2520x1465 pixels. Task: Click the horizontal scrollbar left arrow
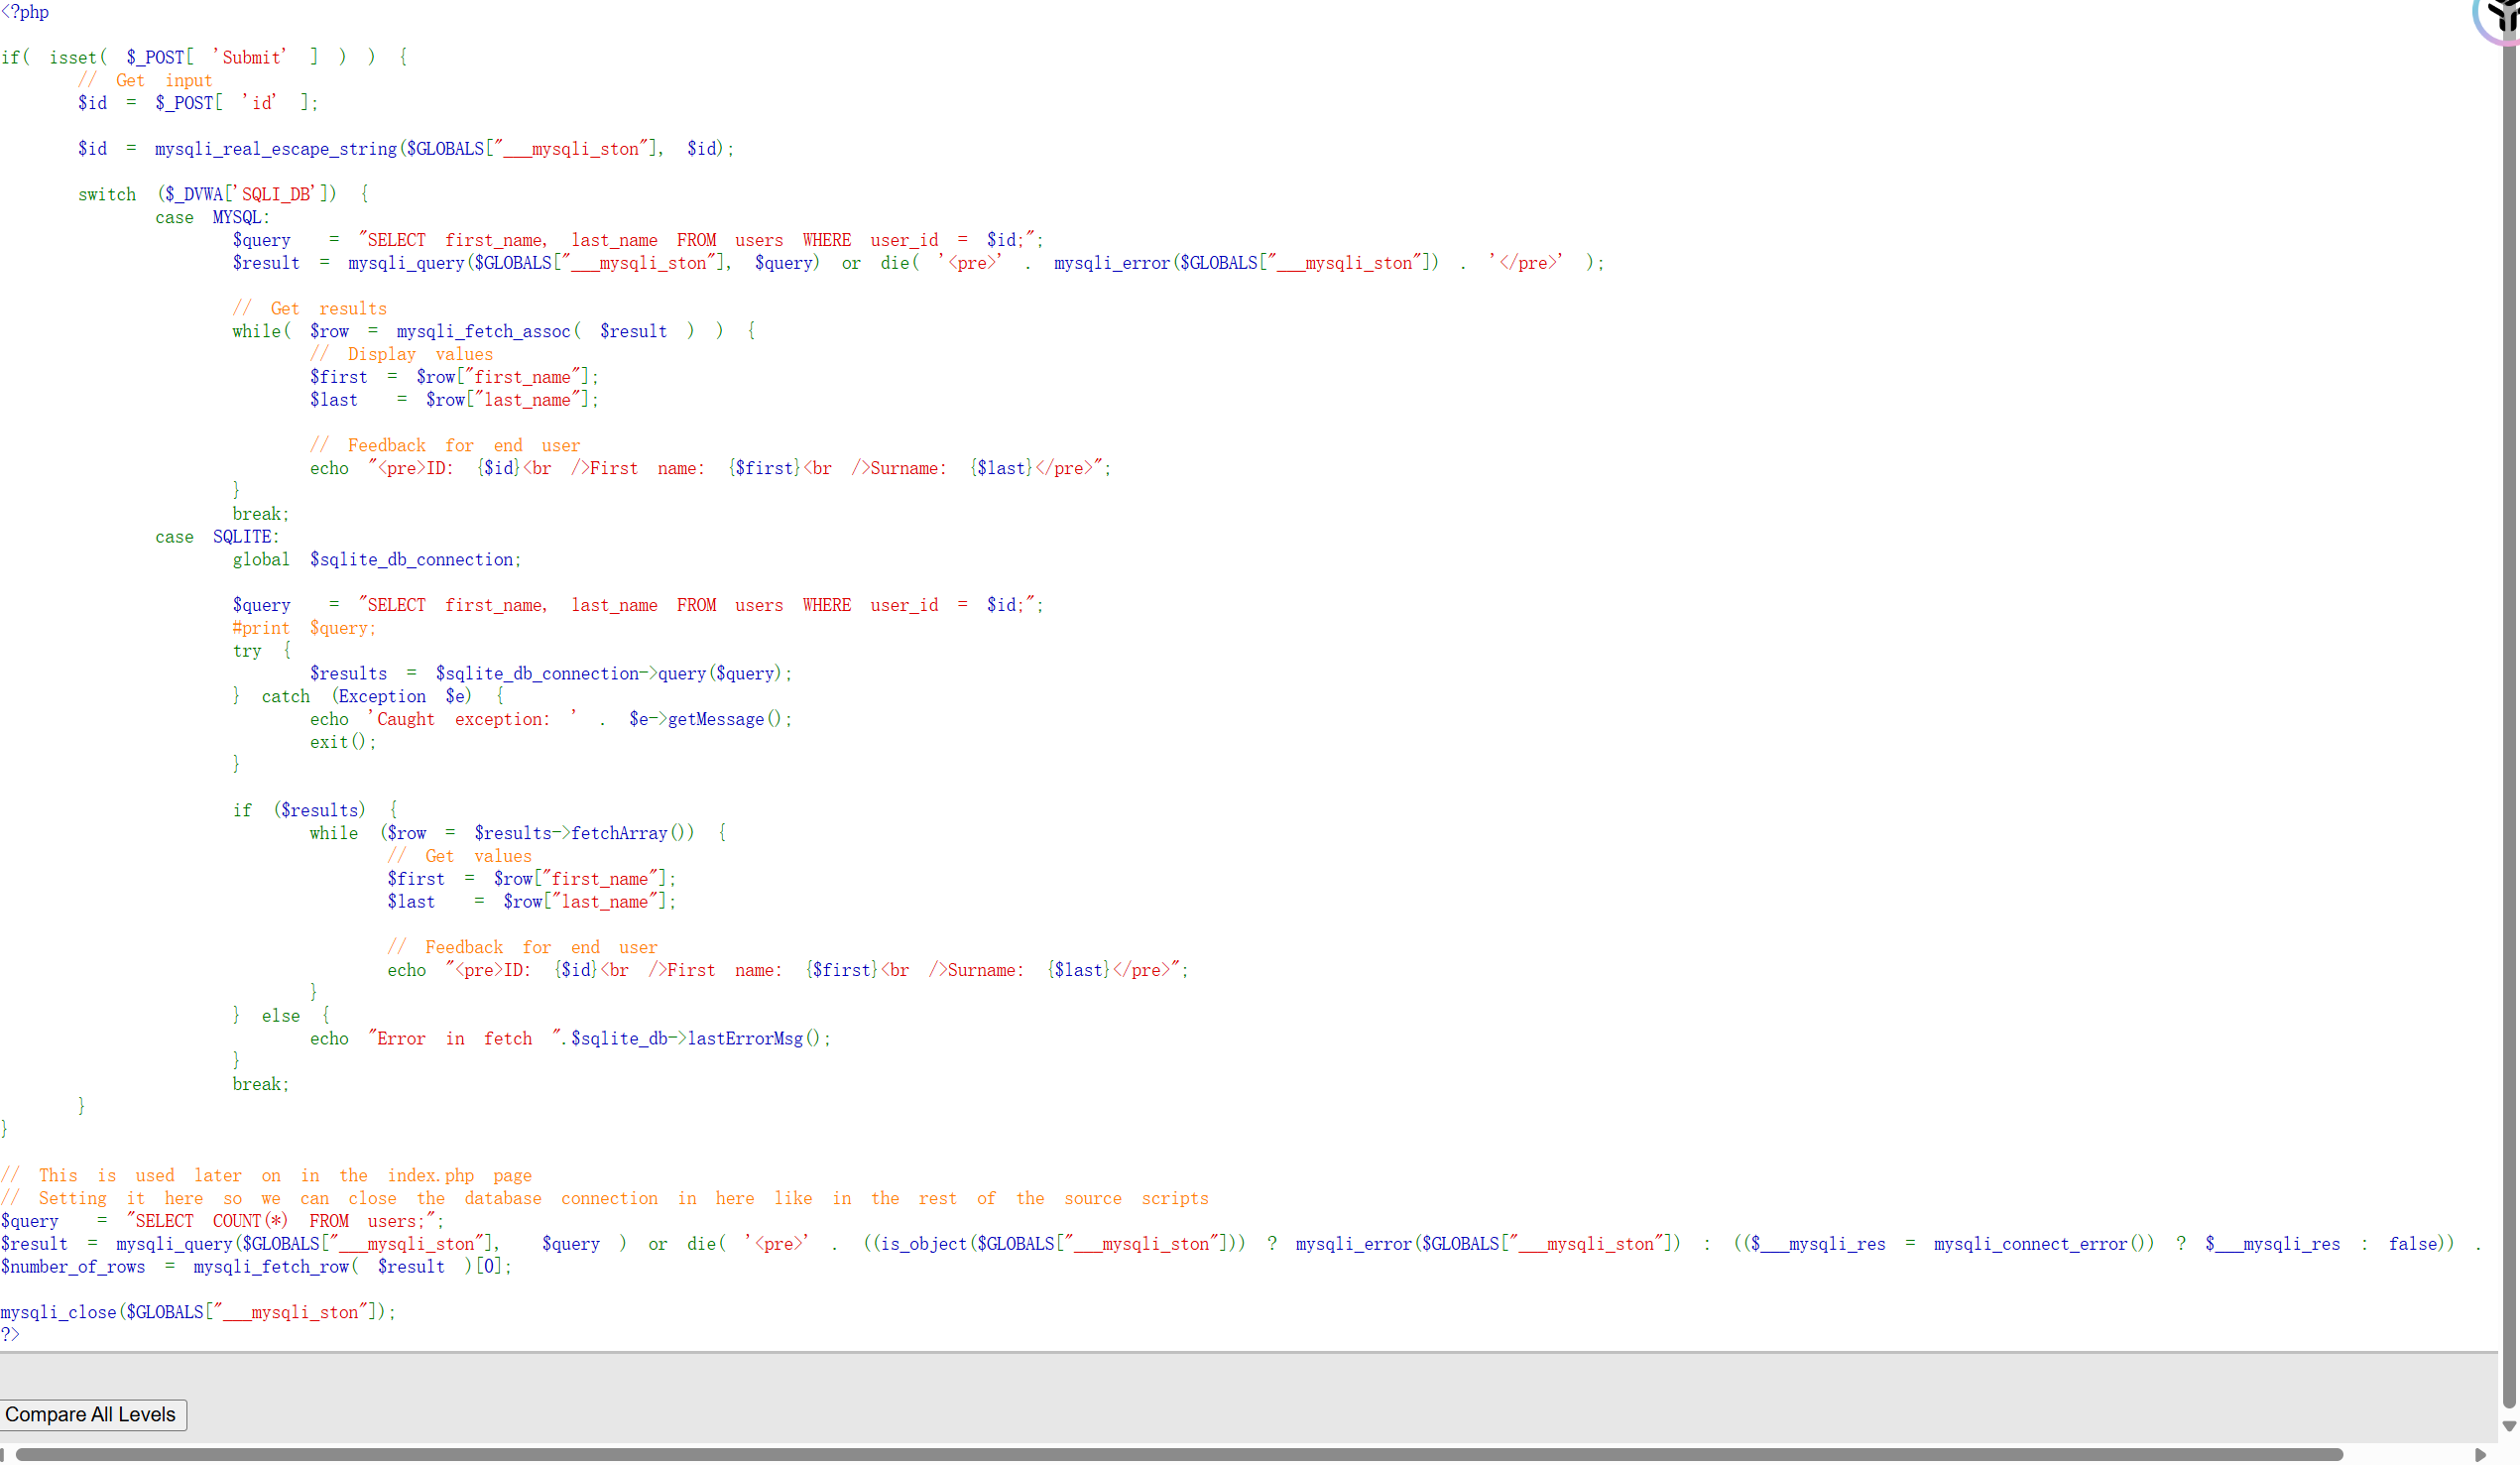tap(3, 1454)
